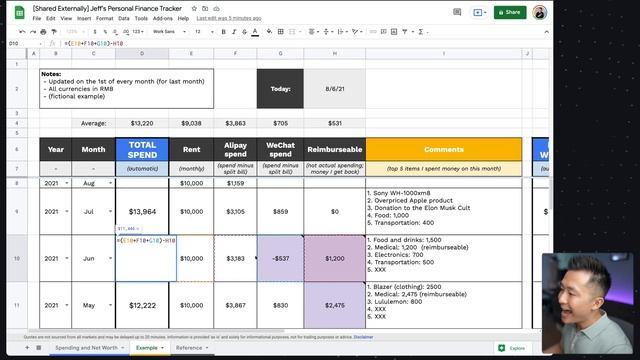Open the text color picker
This screenshot has width=640, height=360.
255,32
